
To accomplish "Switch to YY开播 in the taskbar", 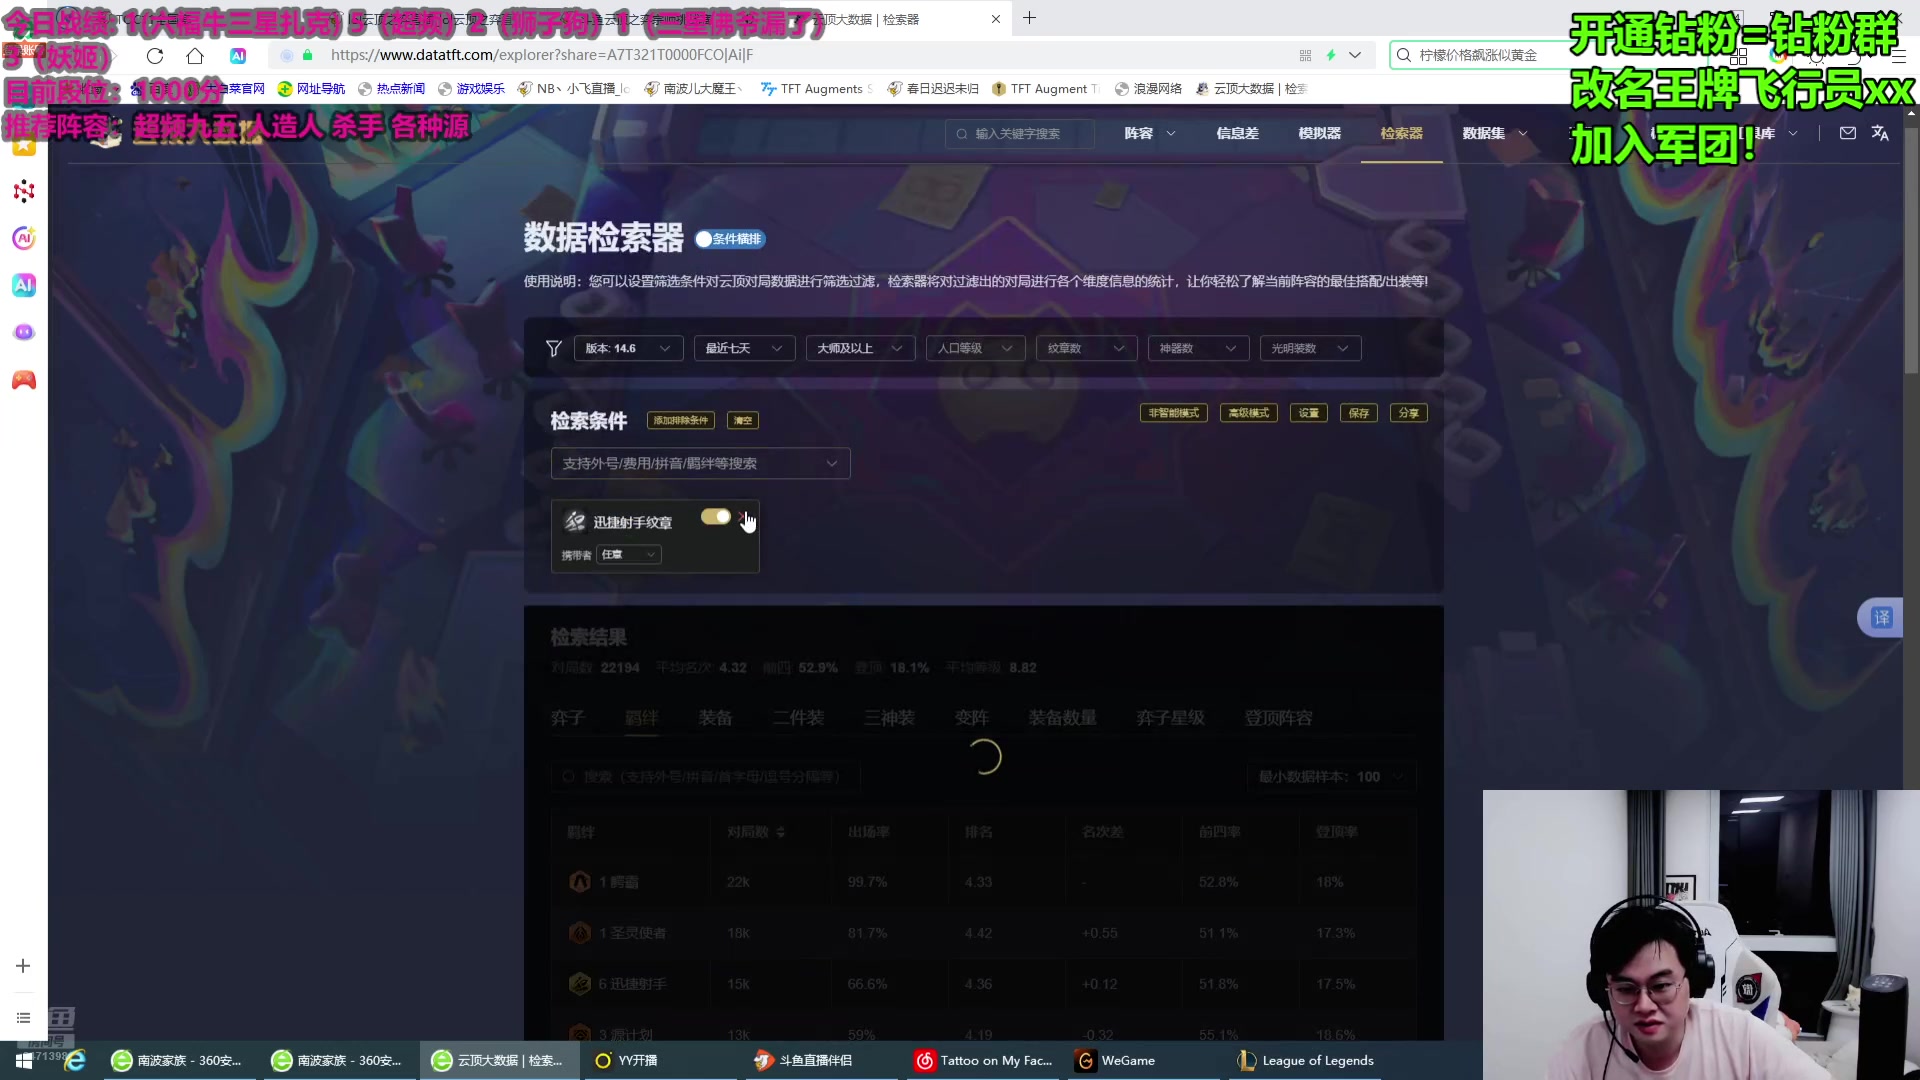I will [660, 1060].
